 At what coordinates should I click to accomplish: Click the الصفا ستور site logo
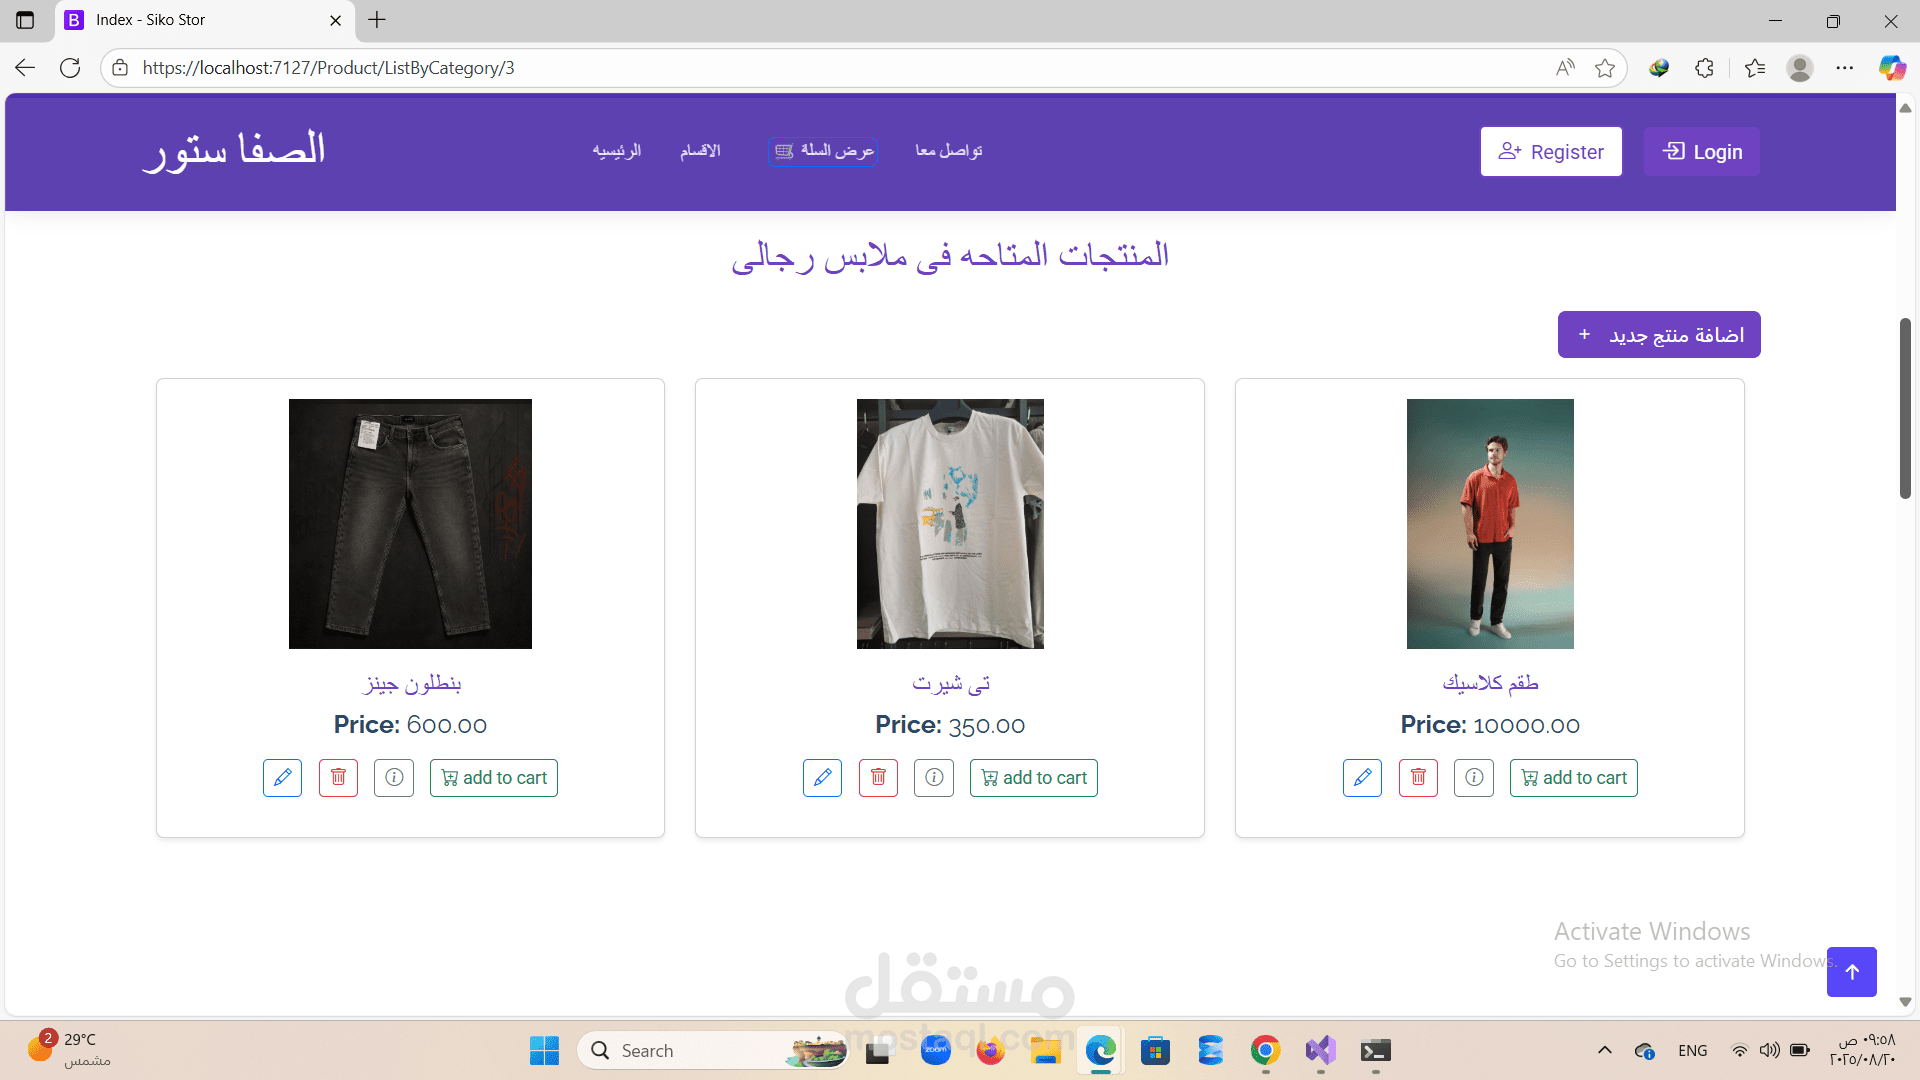pos(235,151)
